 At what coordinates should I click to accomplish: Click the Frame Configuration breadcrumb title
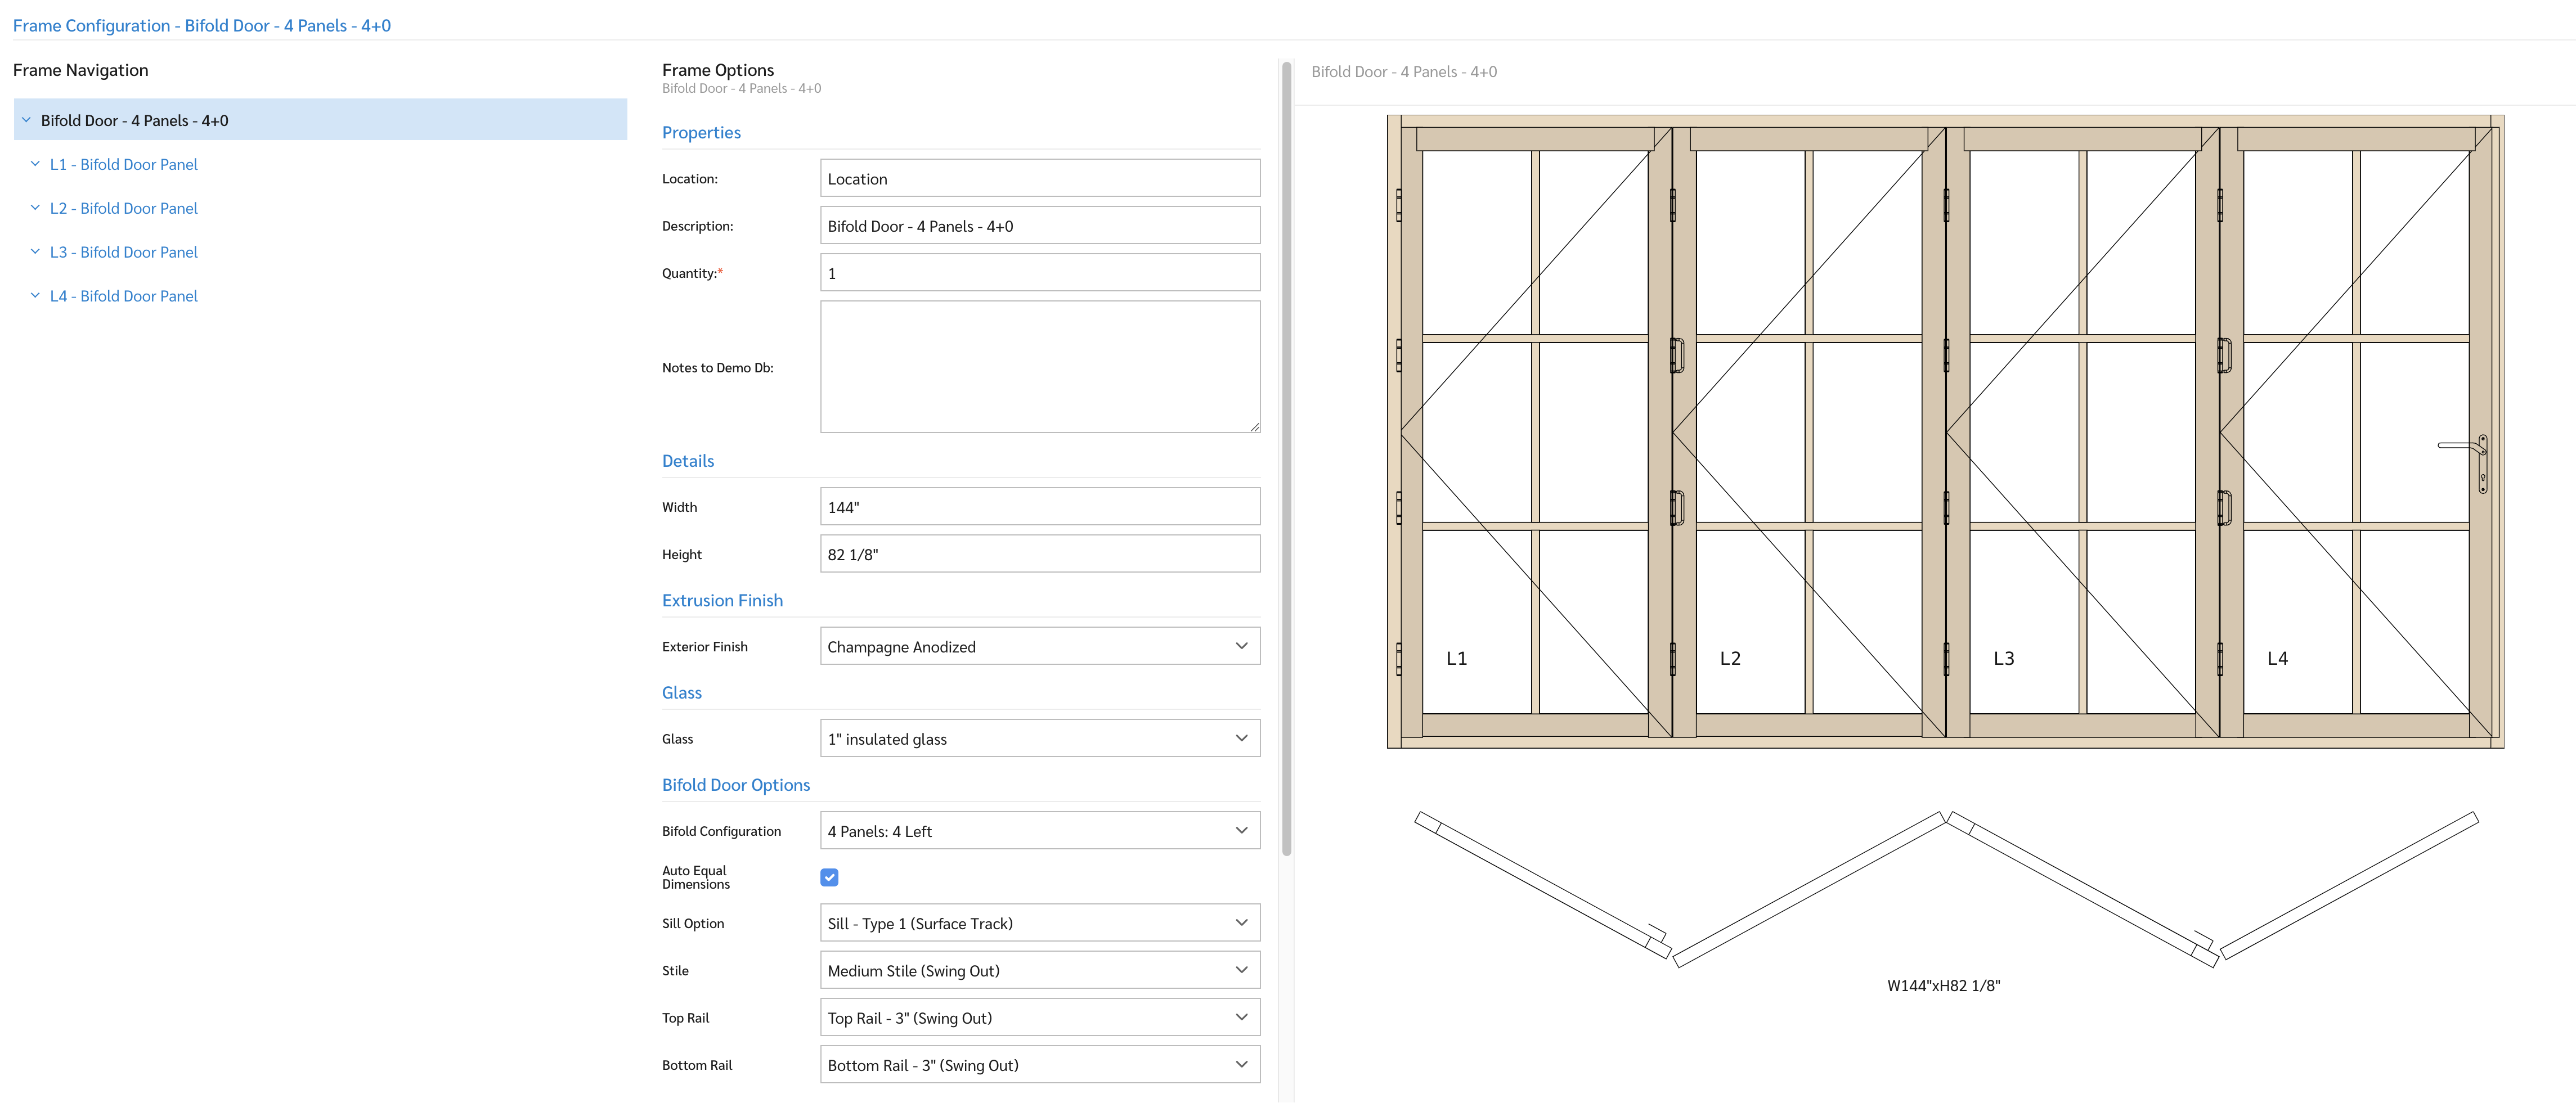(x=202, y=25)
